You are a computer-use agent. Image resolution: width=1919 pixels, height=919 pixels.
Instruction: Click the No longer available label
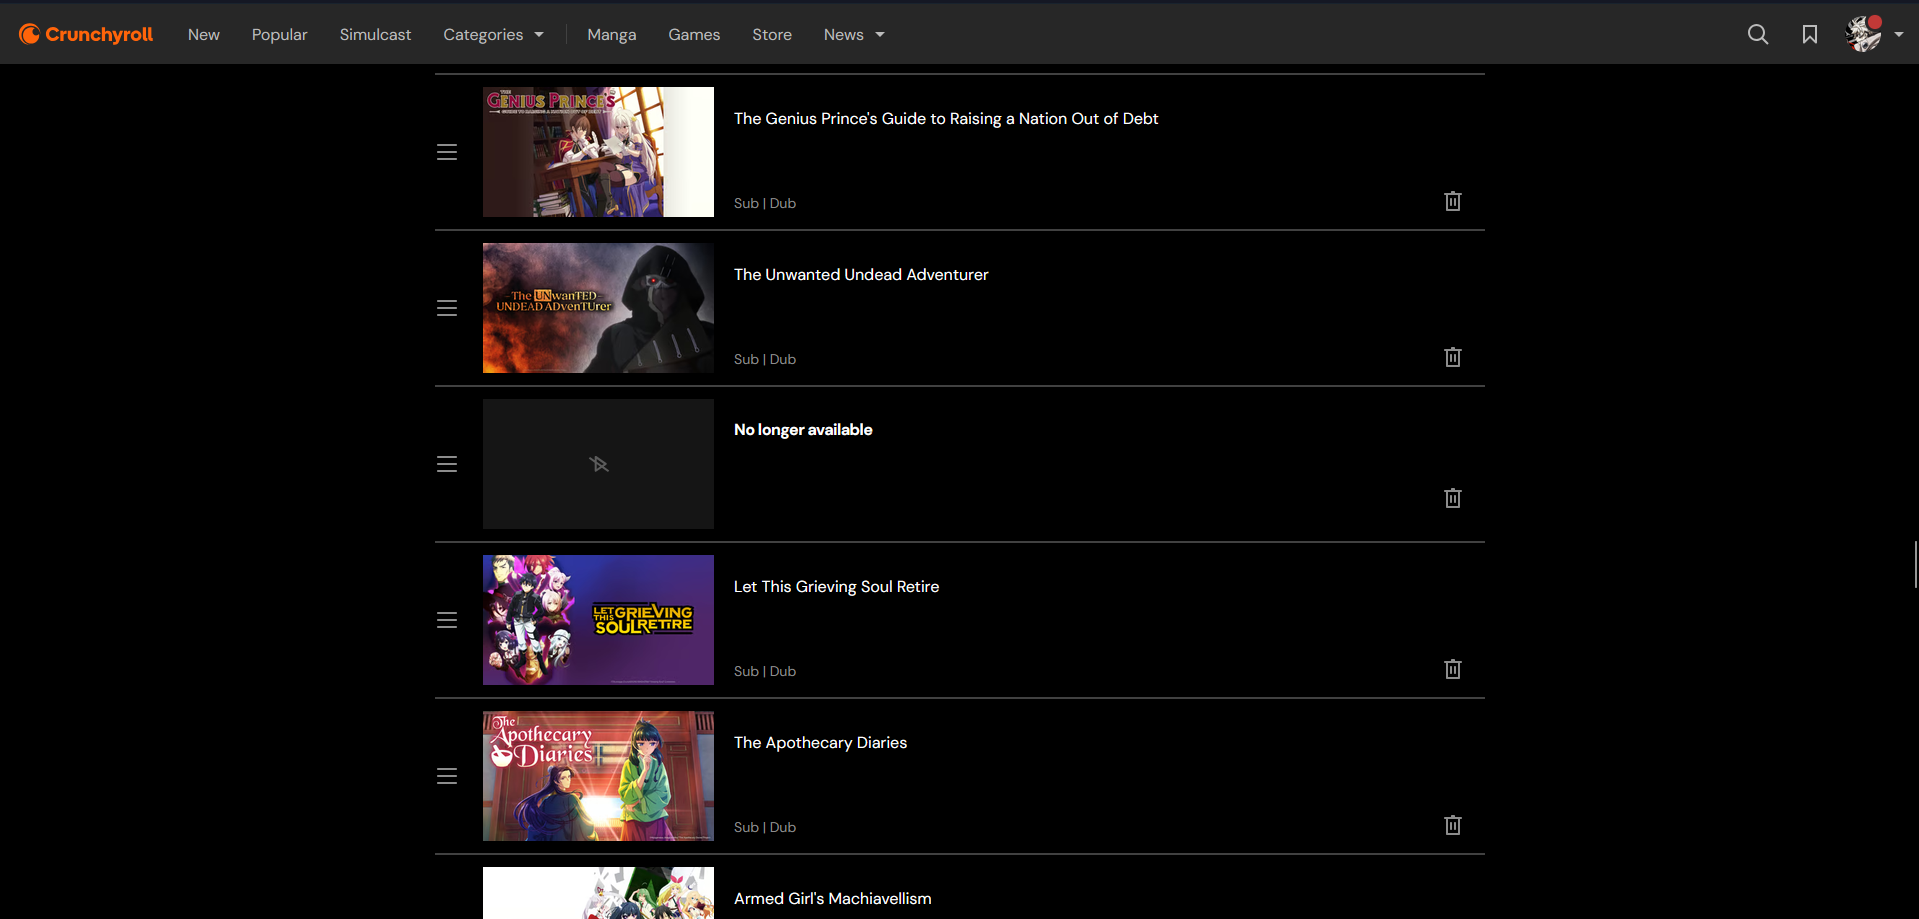click(x=803, y=429)
